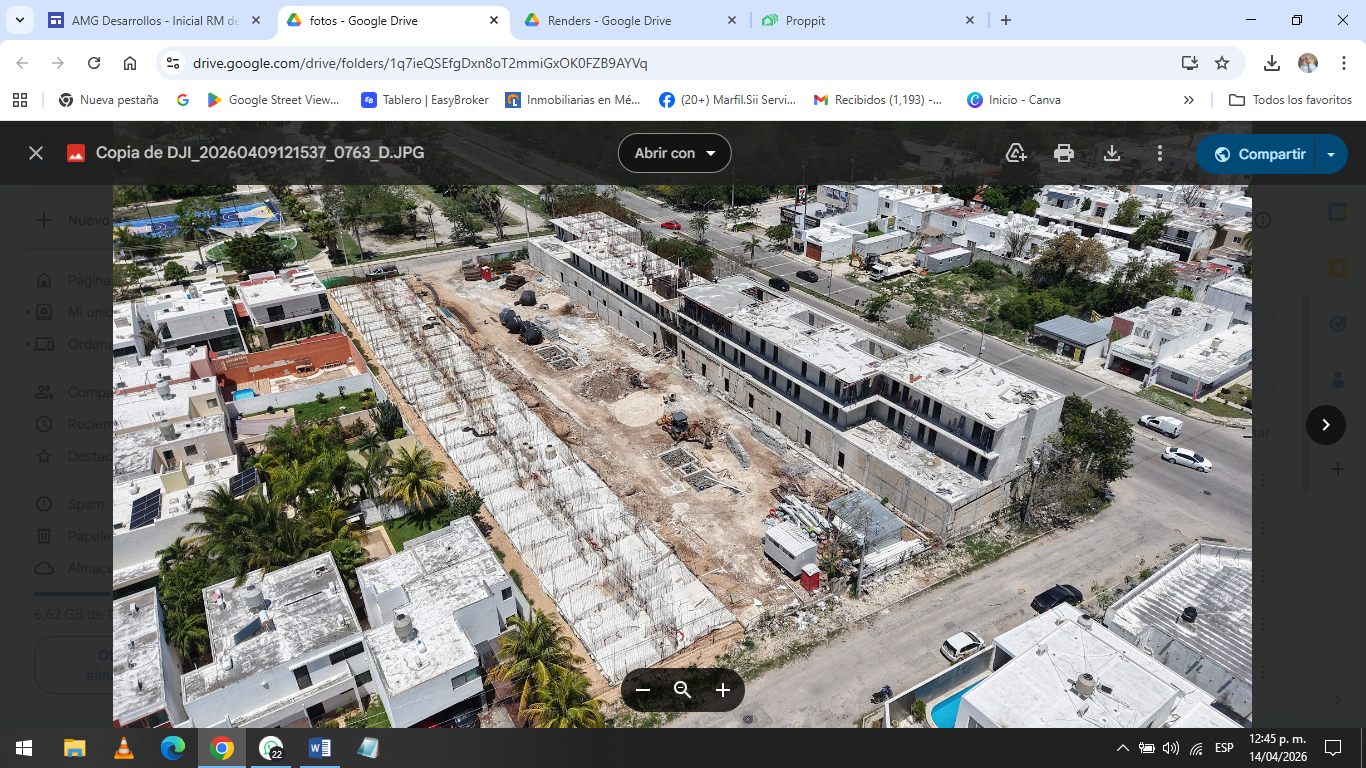The width and height of the screenshot is (1366, 768).
Task: Navigate back in Chrome
Action: pyautogui.click(x=22, y=63)
